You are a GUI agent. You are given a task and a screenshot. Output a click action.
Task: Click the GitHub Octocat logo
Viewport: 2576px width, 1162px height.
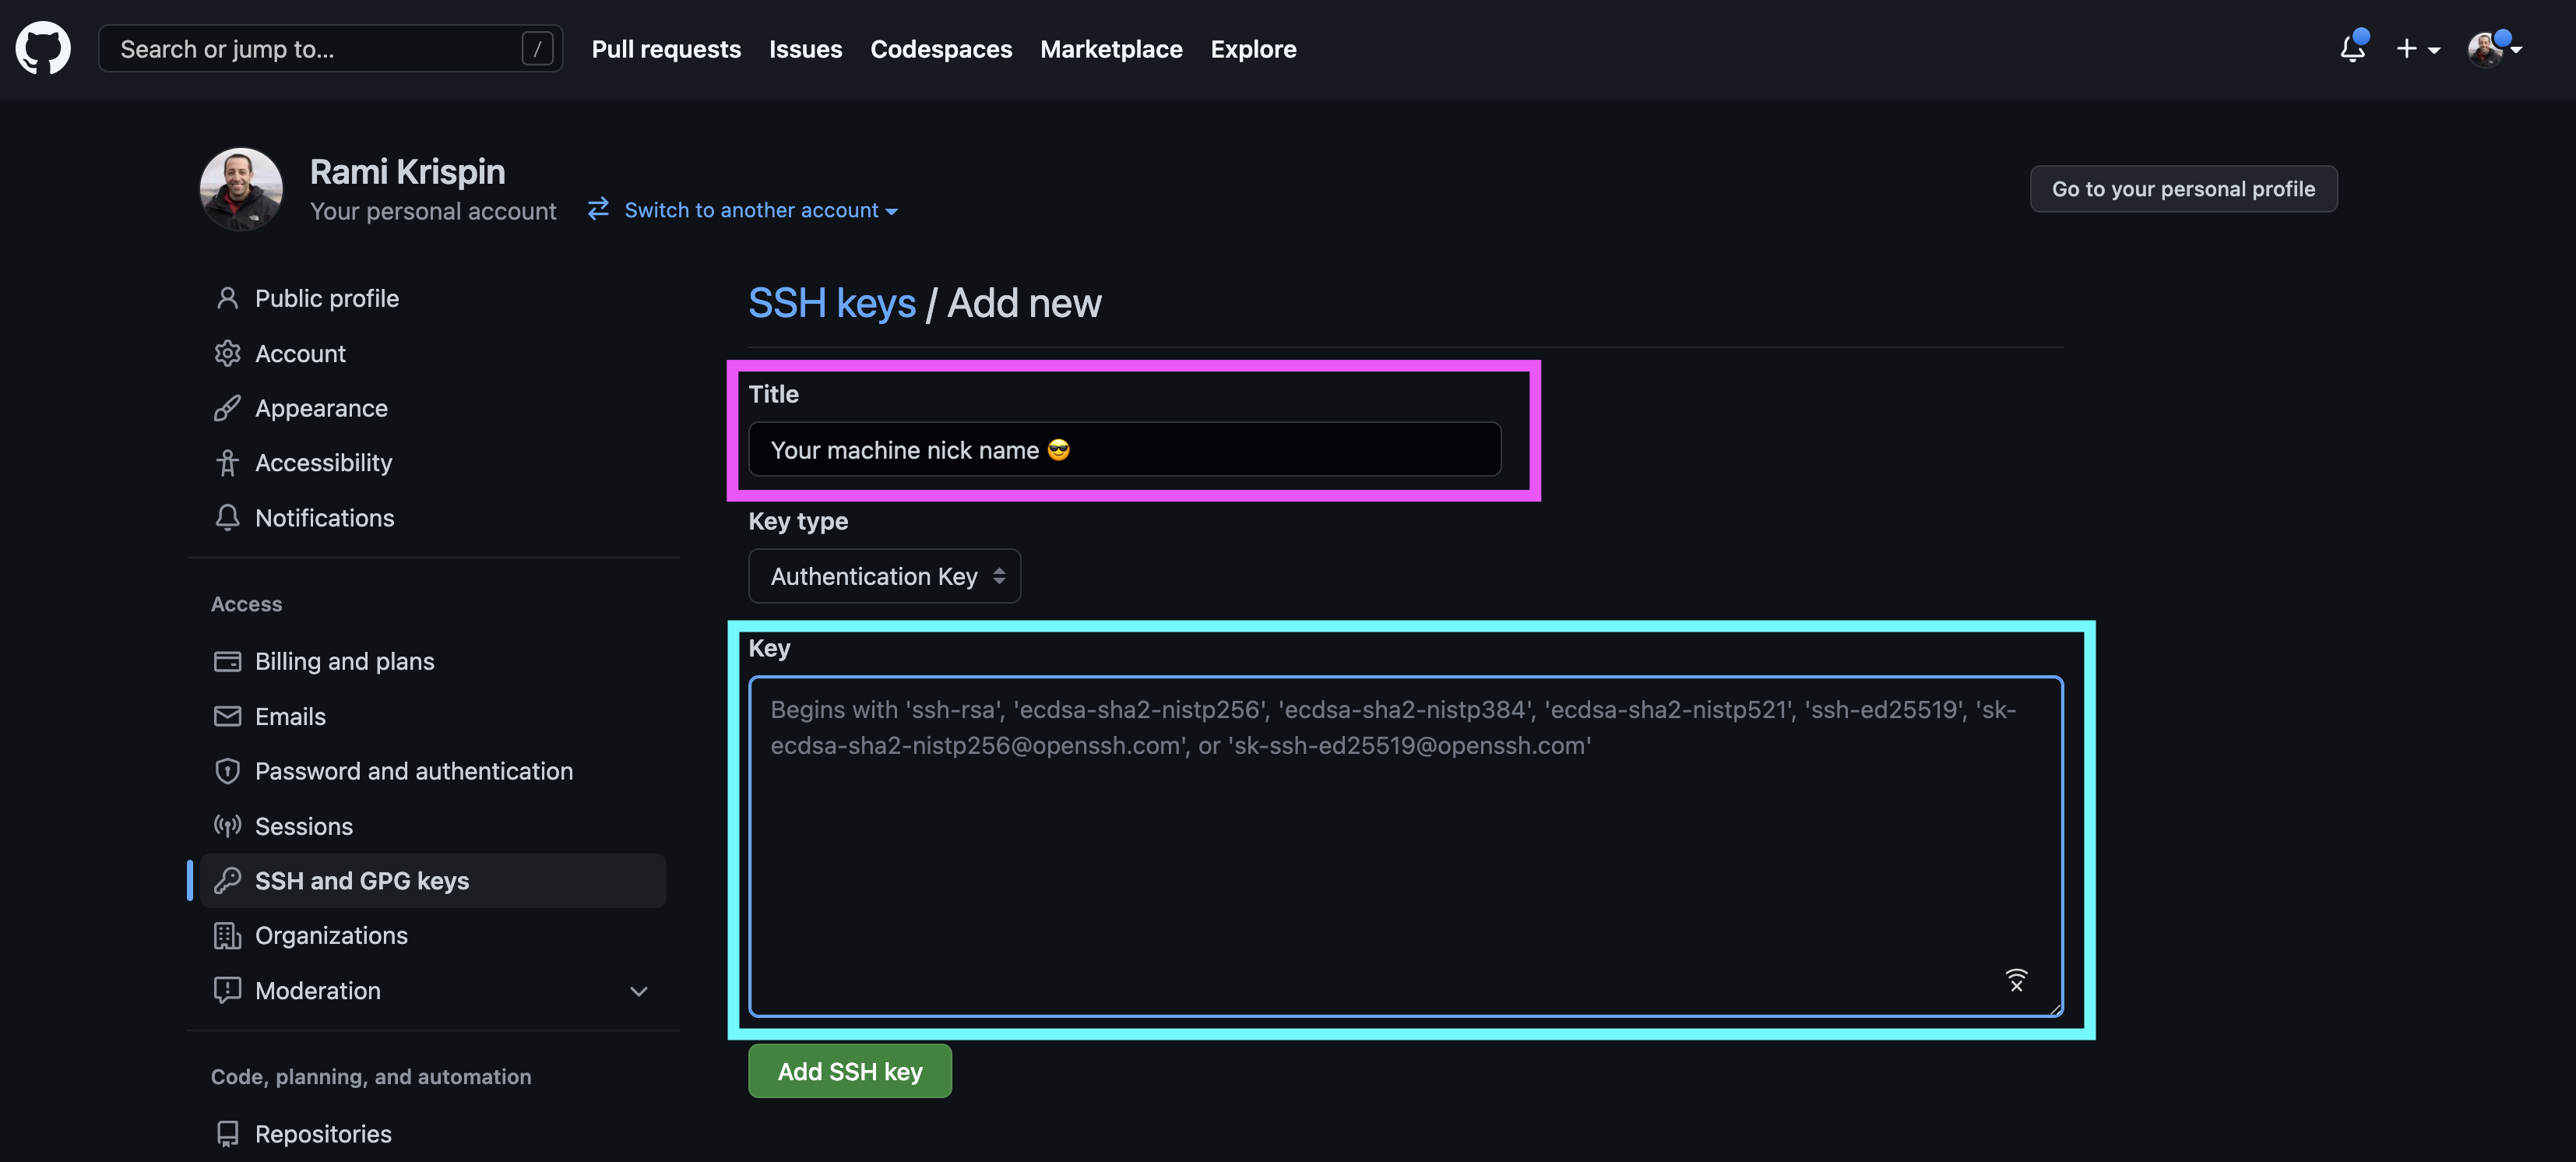coord(43,48)
